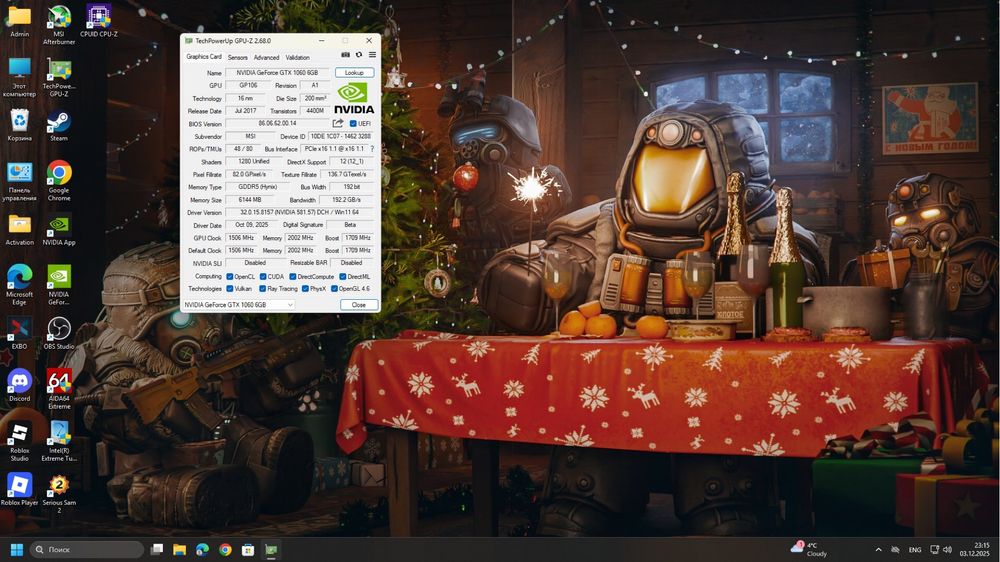
Task: Open Microsoft Edge desktop icon
Action: pos(19,285)
